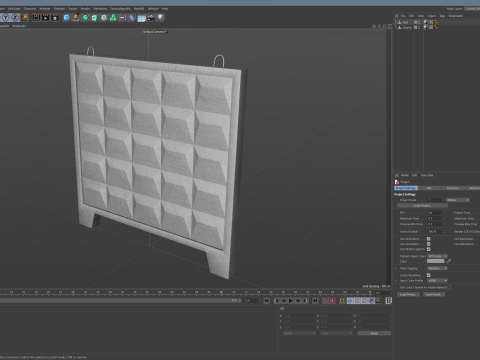
Task: Toggle the Use Generators checkbox
Action: click(x=429, y=244)
